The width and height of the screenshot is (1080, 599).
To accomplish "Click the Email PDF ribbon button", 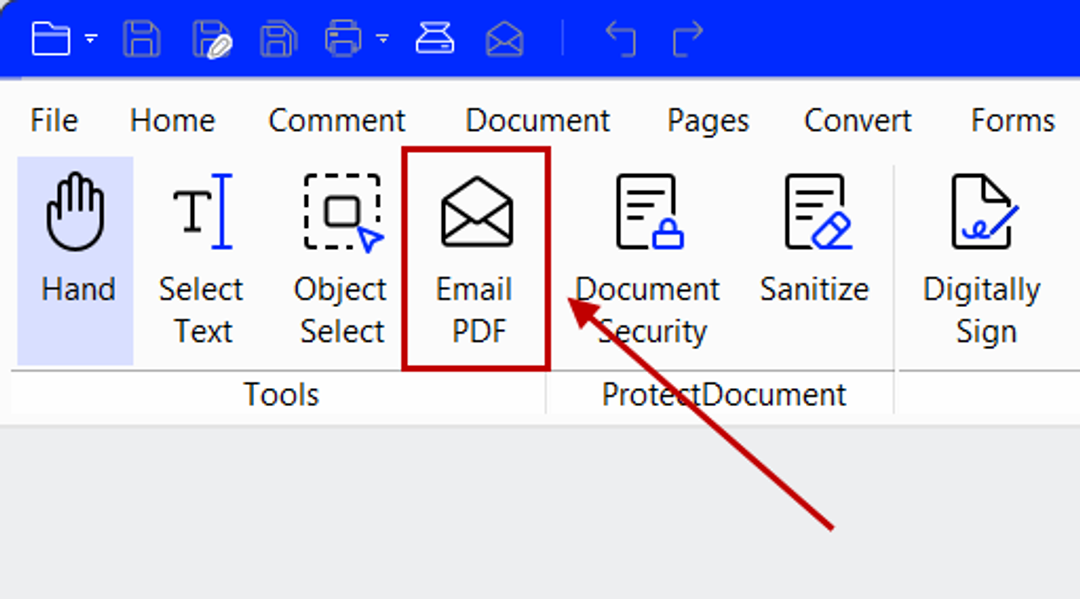I will tap(476, 259).
